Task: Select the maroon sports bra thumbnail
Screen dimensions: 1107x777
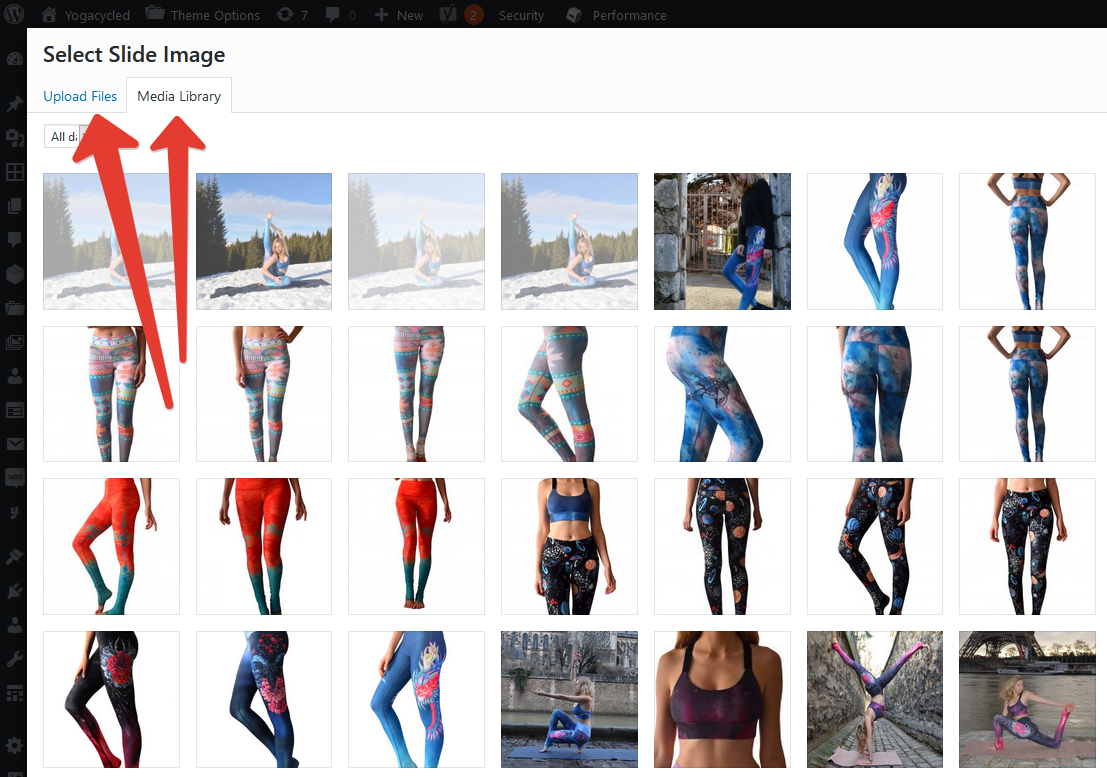Action: (722, 699)
